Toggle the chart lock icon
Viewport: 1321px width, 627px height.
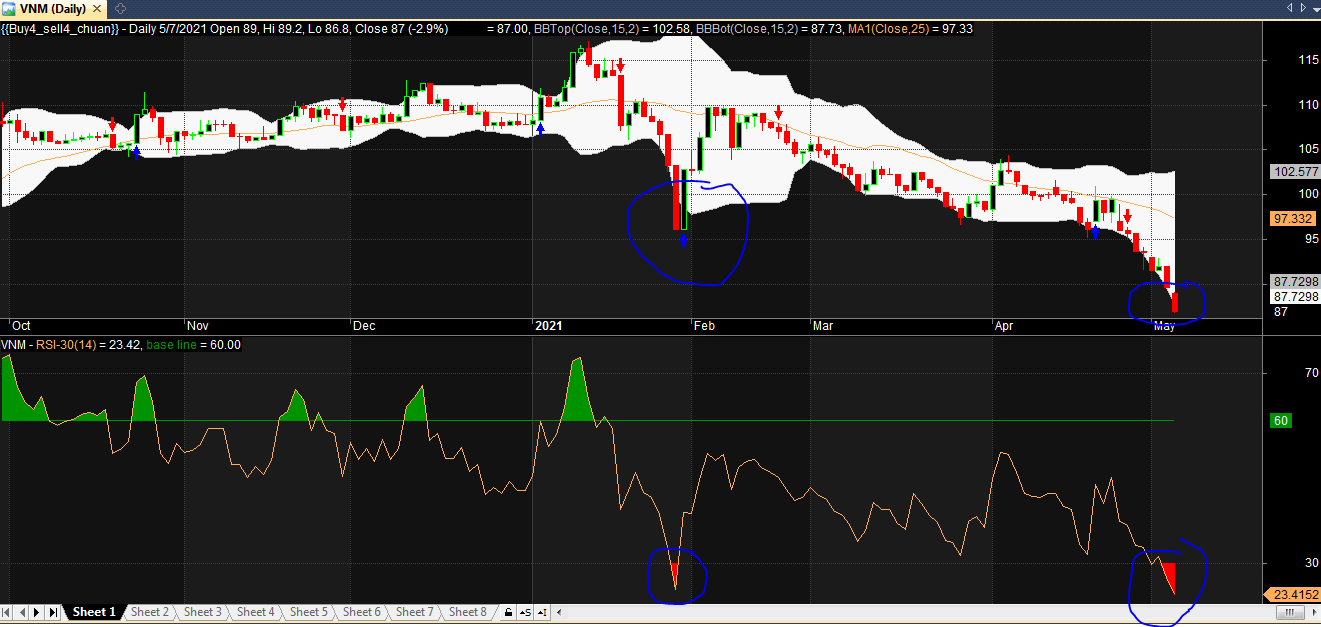point(508,612)
